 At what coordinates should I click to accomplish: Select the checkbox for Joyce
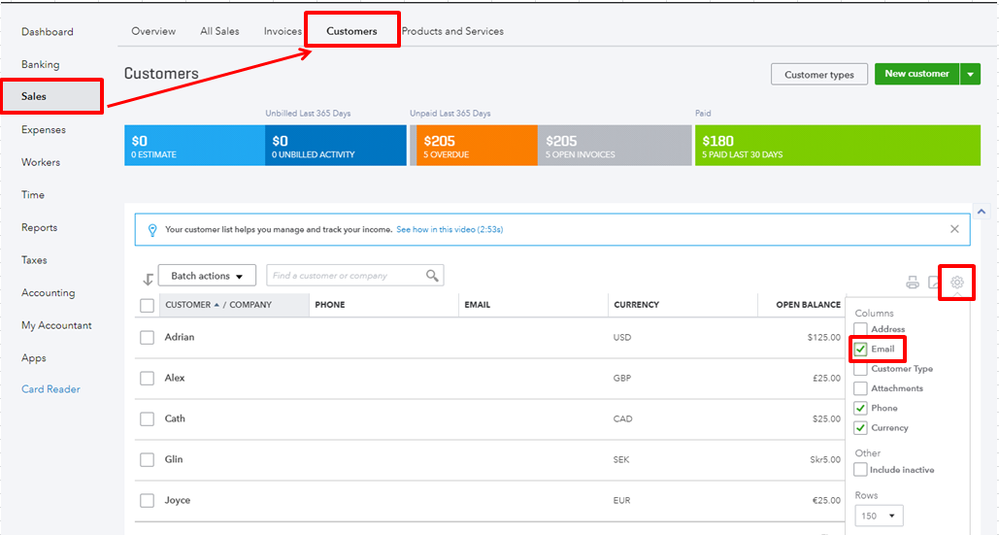point(147,500)
